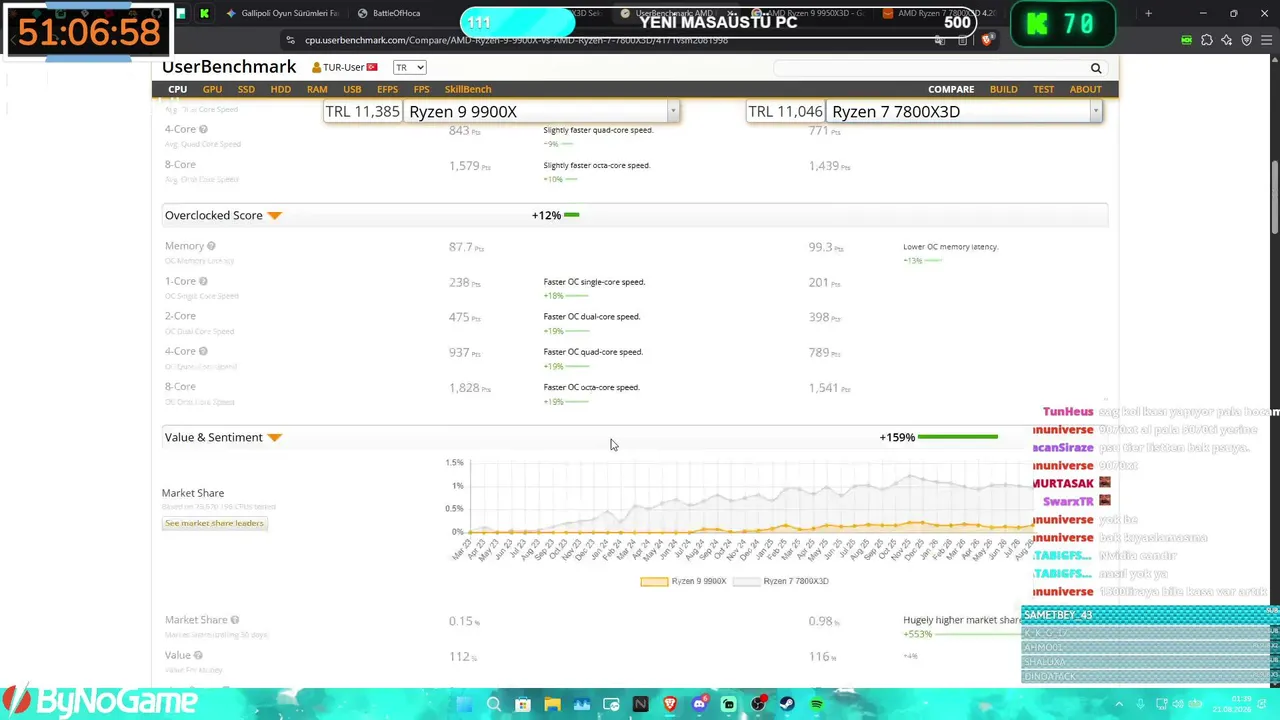The width and height of the screenshot is (1280, 720).
Task: Click the site info icon in address bar
Action: (290, 40)
